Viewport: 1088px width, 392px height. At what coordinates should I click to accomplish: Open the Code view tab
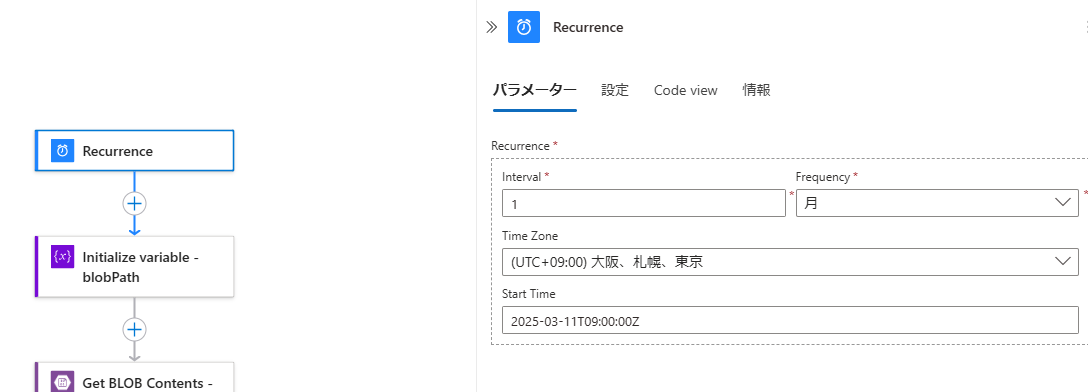686,90
